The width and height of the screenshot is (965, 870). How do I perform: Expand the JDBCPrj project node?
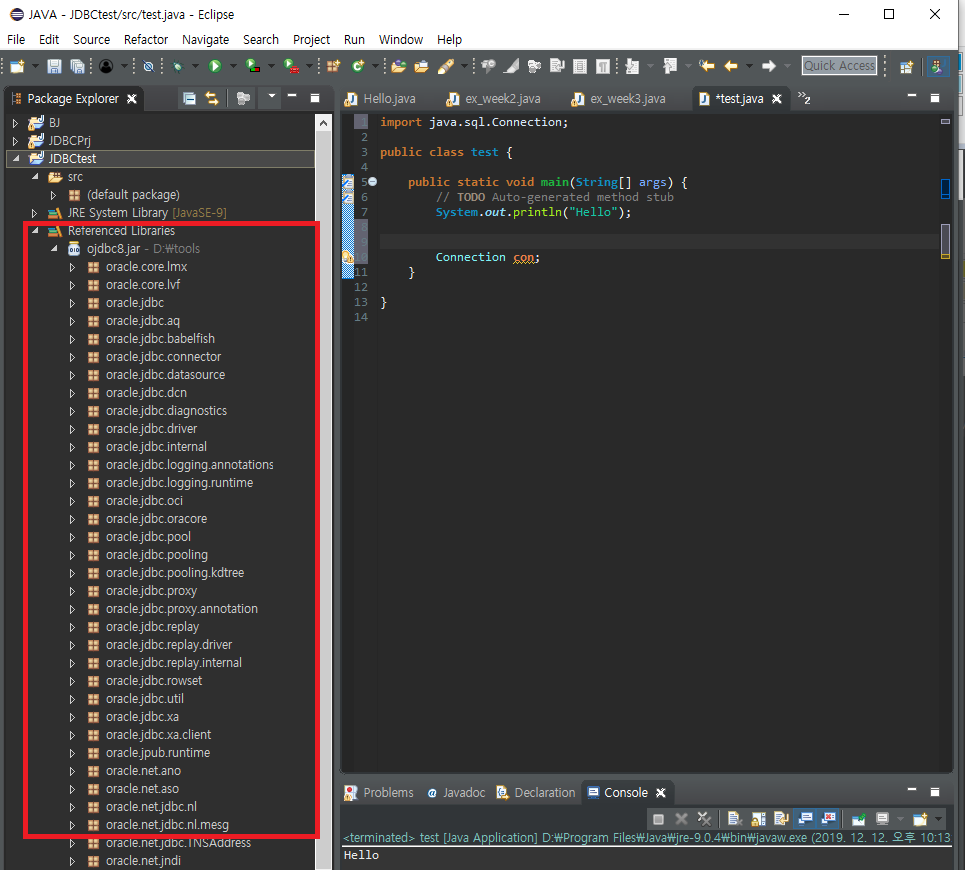click(x=15, y=141)
